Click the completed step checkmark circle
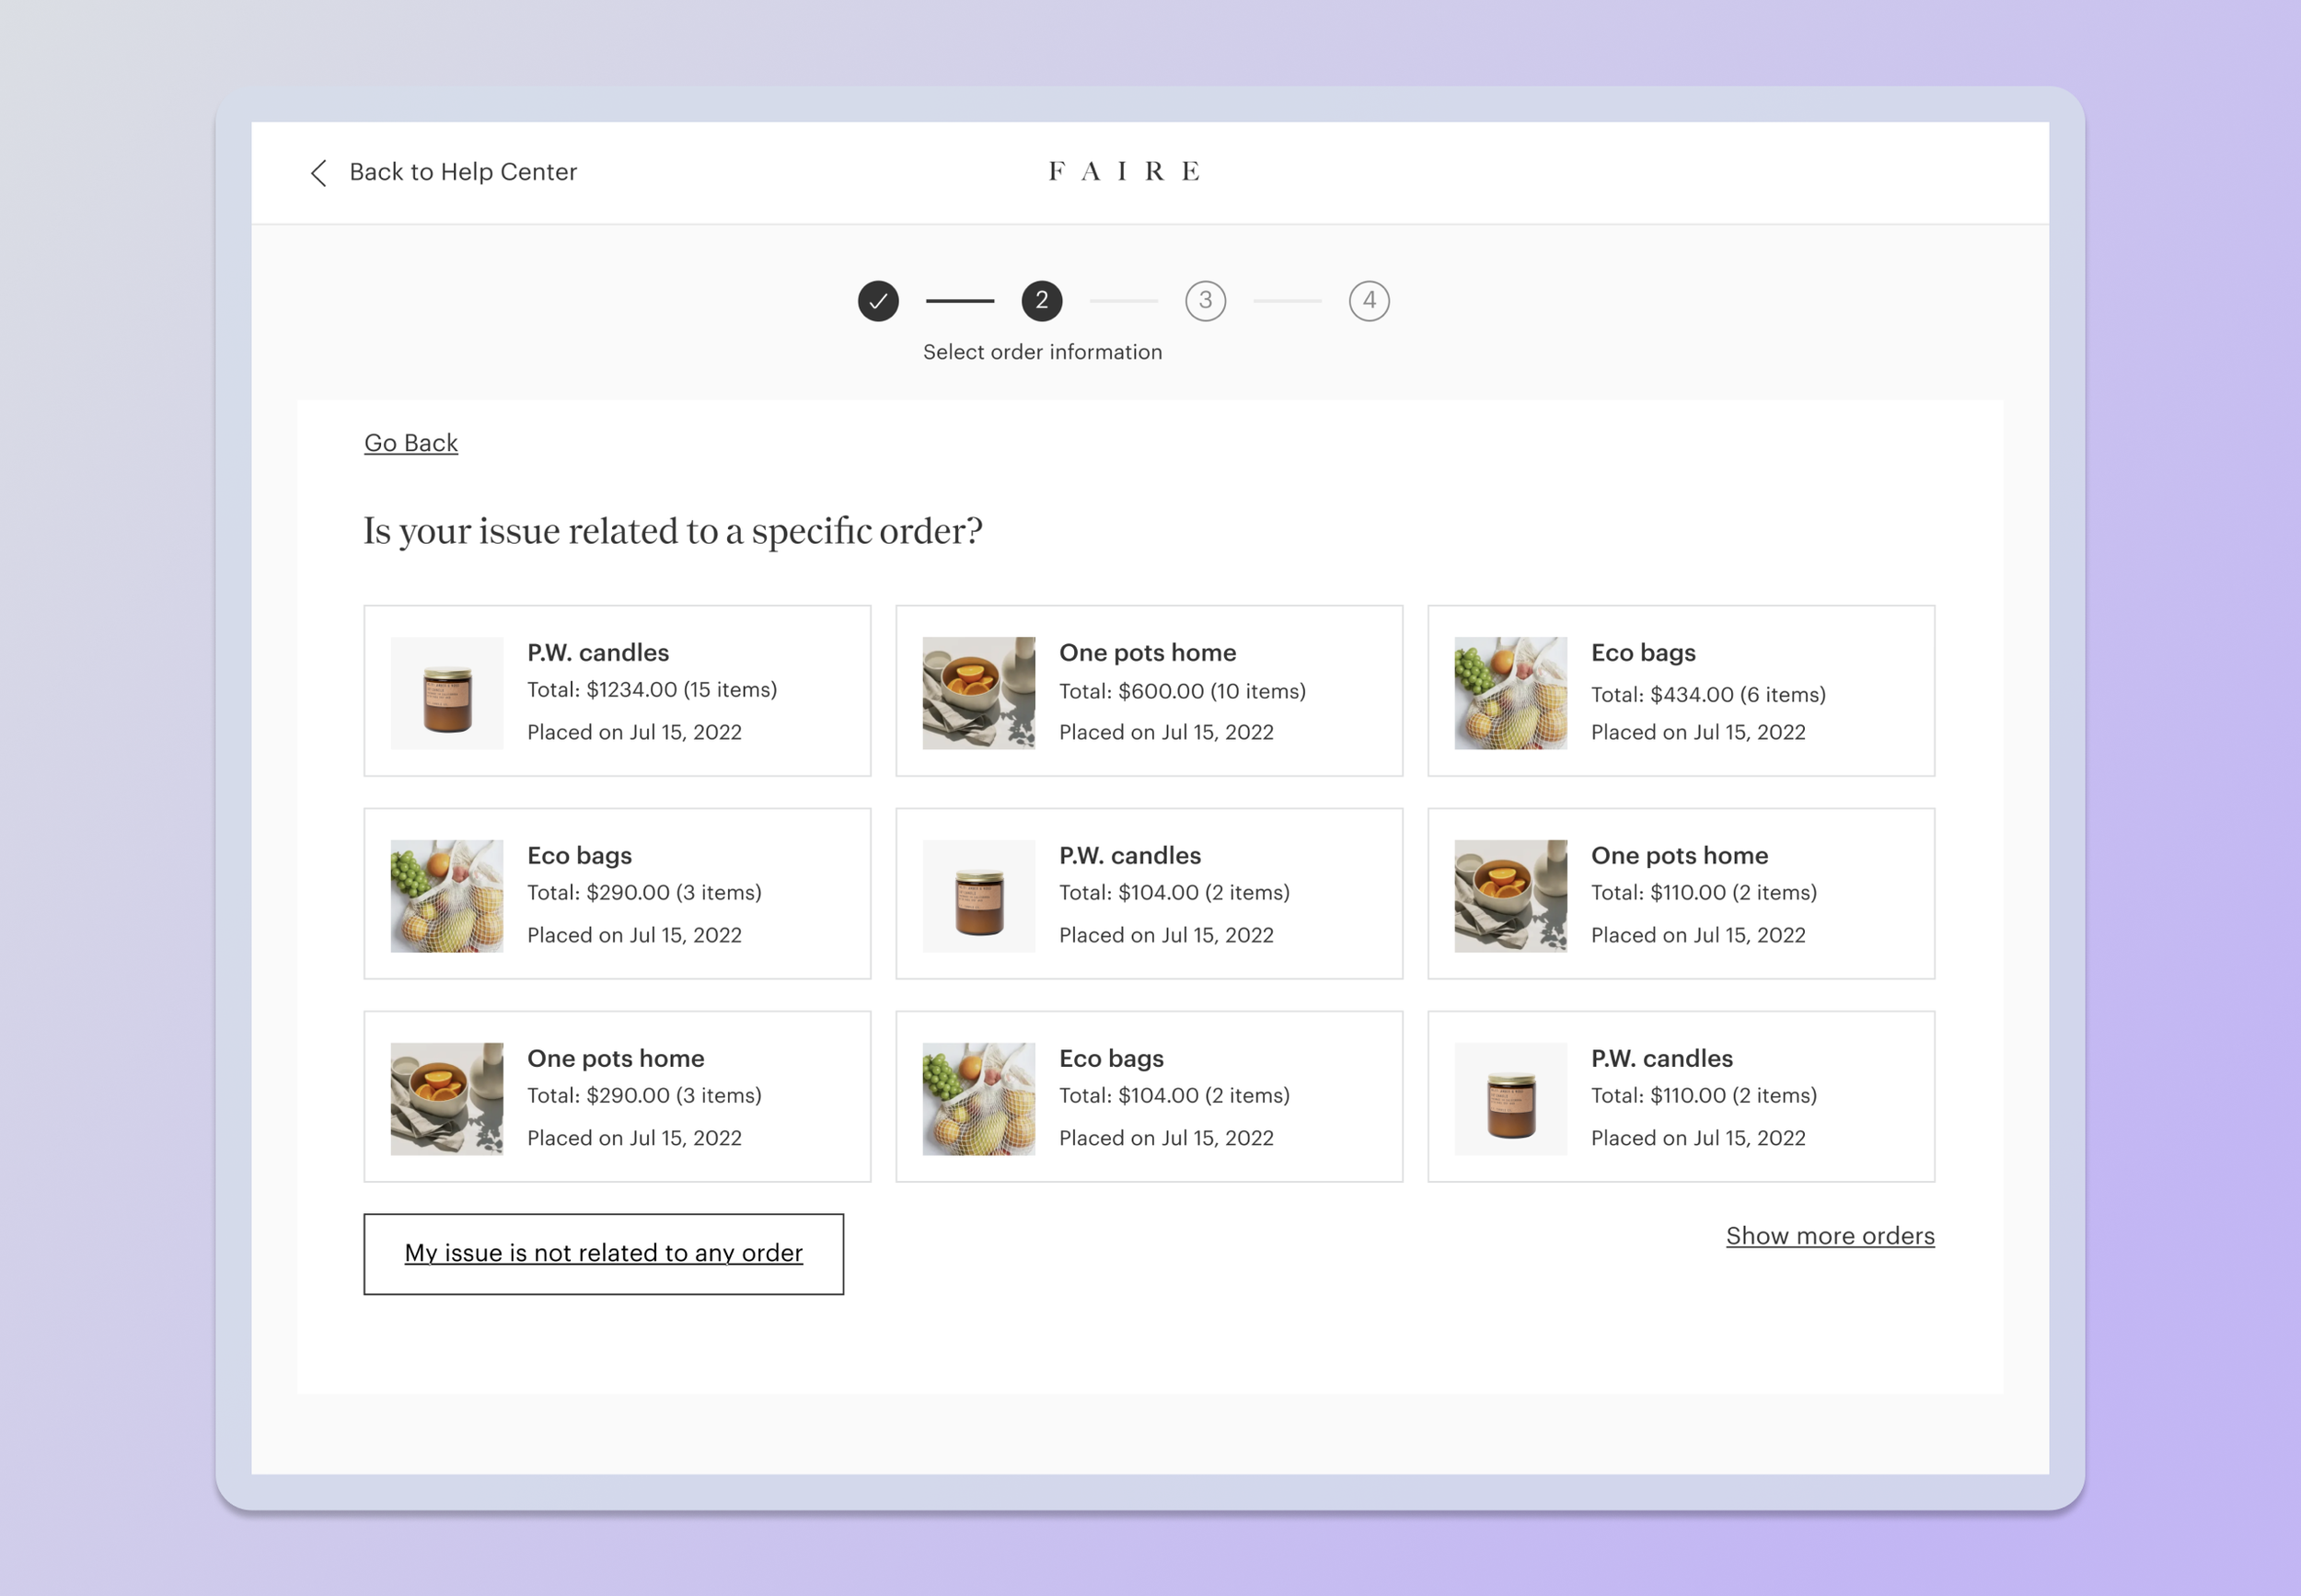 tap(878, 301)
